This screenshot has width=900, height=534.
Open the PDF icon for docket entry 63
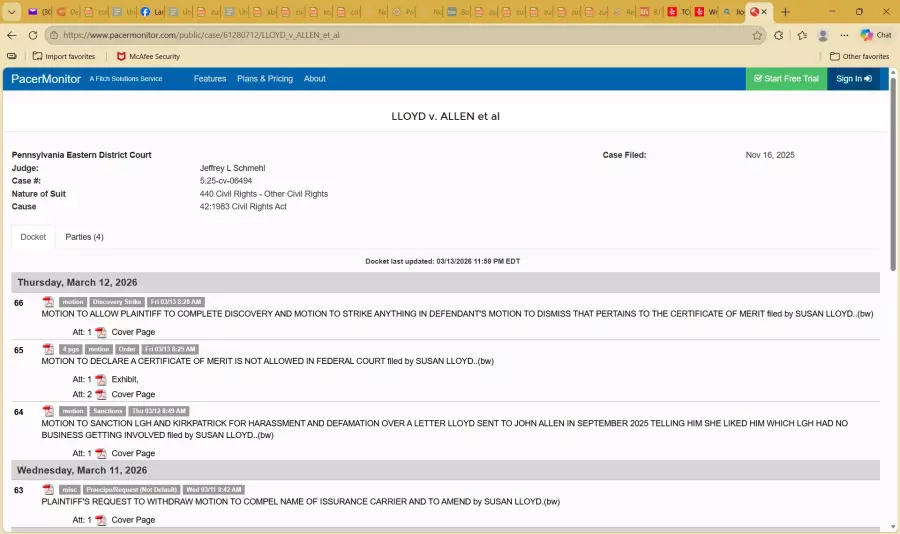pos(48,489)
